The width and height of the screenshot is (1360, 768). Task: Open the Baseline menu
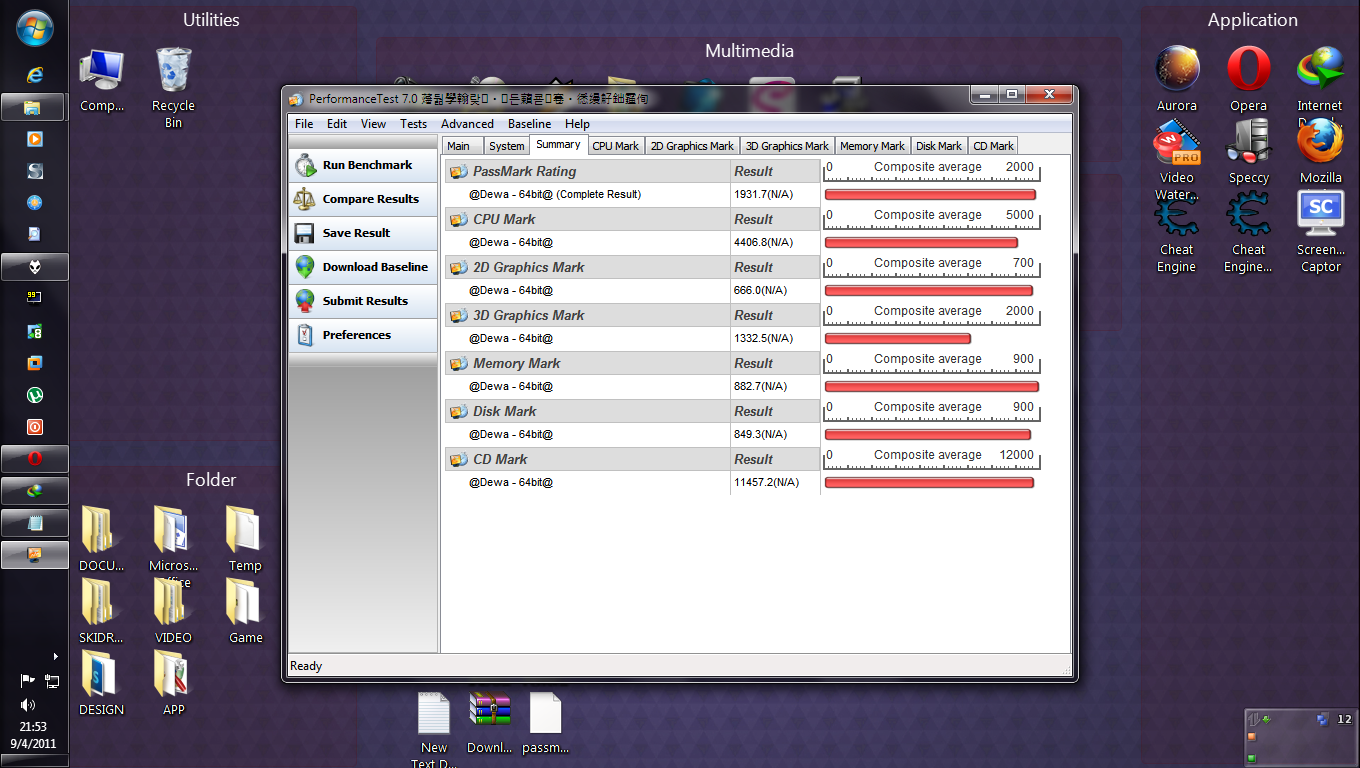pyautogui.click(x=529, y=124)
